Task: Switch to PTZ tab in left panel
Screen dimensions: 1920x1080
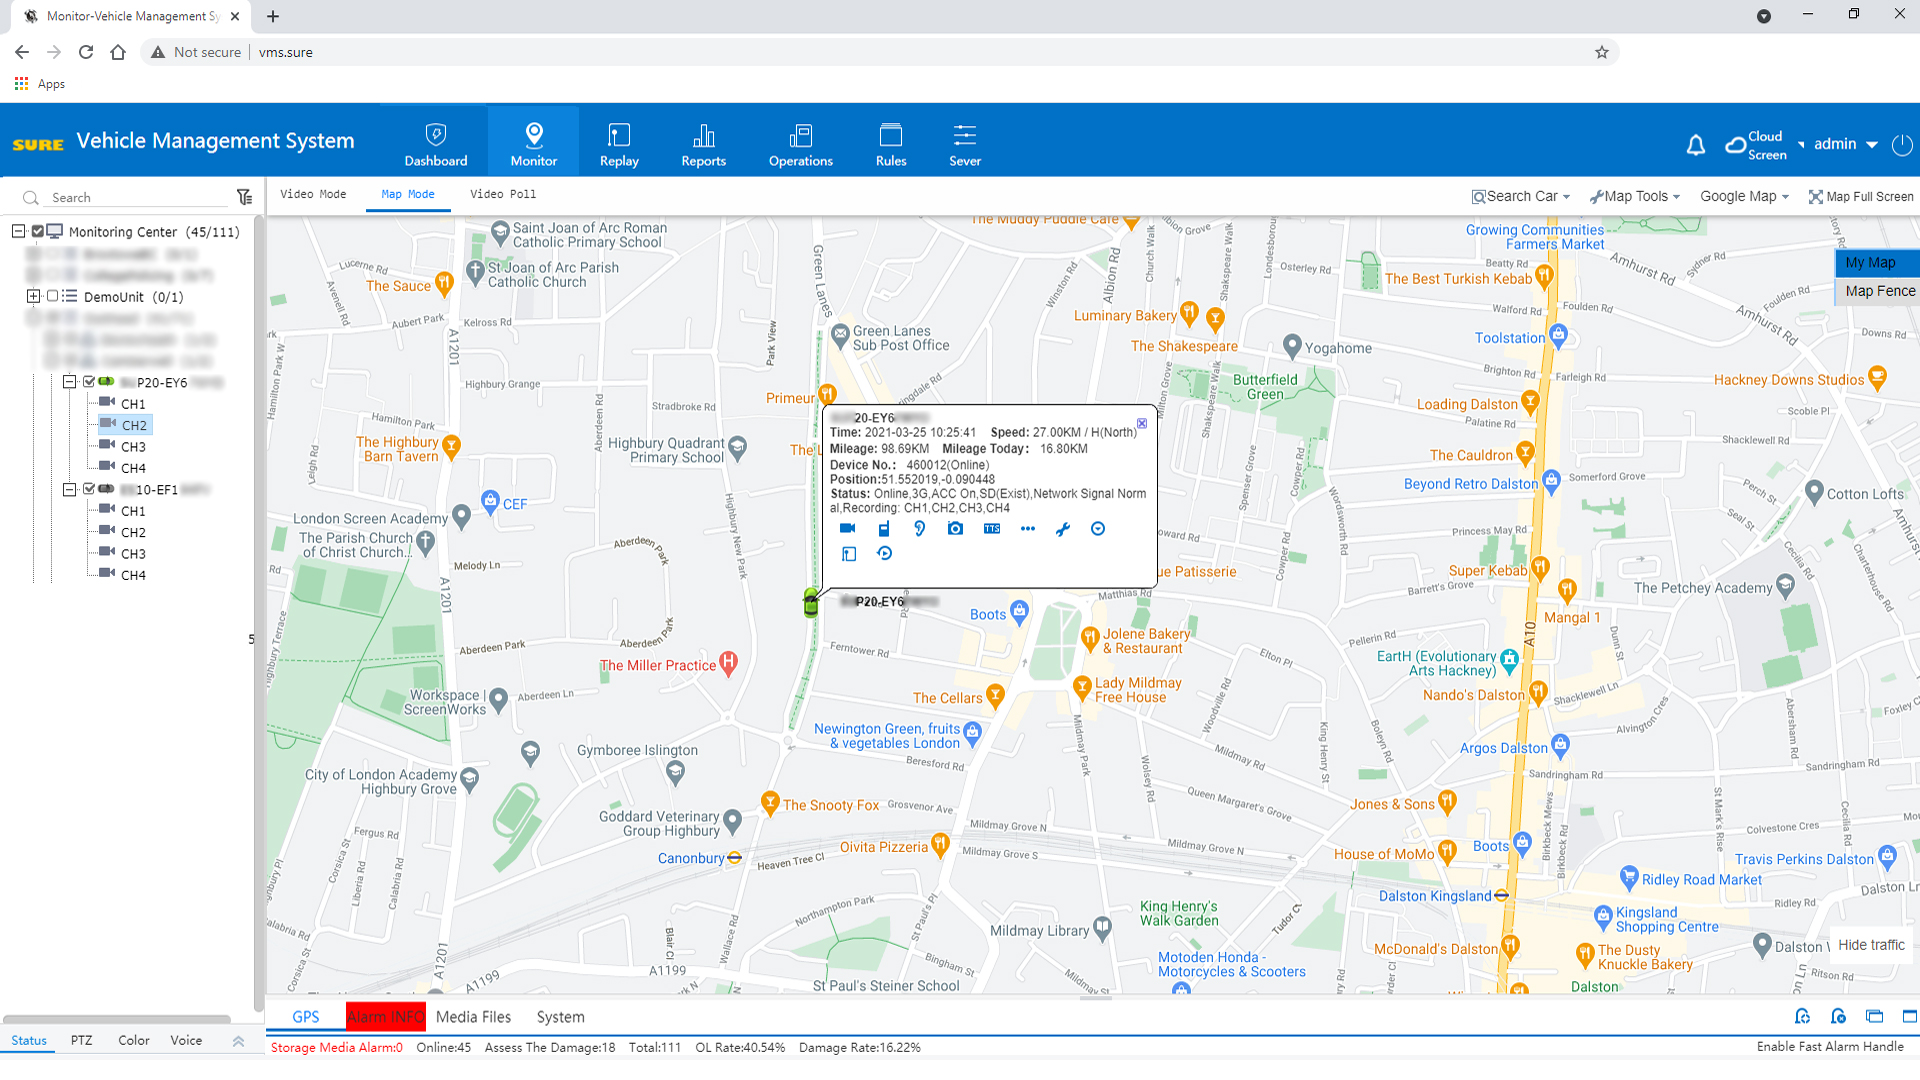Action: 82,1040
